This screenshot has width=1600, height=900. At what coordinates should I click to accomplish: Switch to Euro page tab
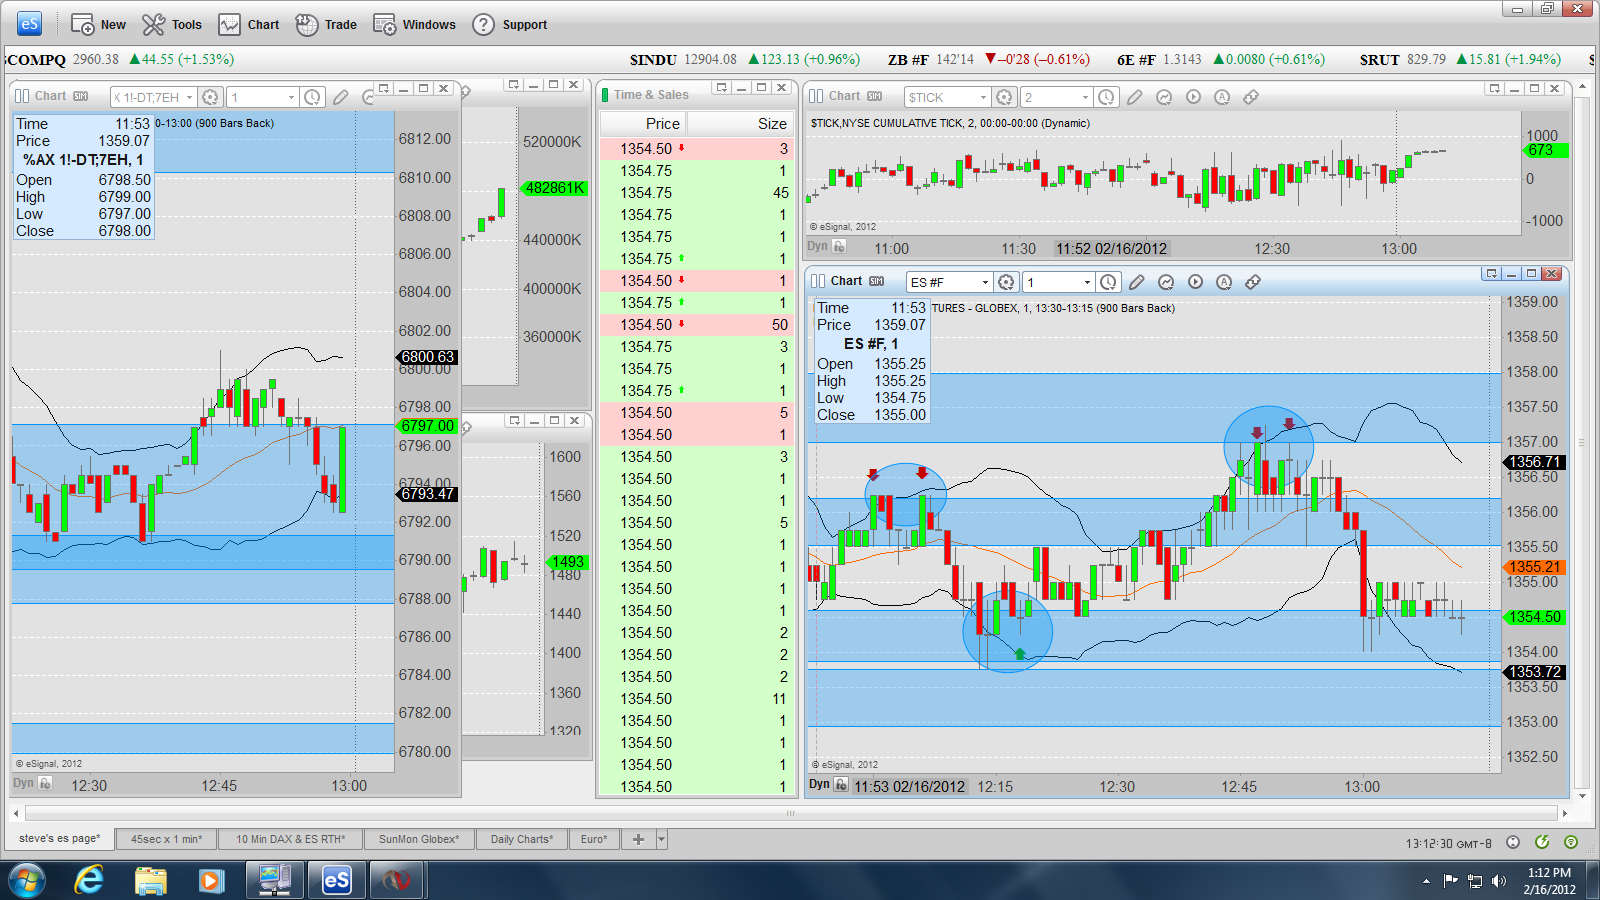pyautogui.click(x=594, y=839)
